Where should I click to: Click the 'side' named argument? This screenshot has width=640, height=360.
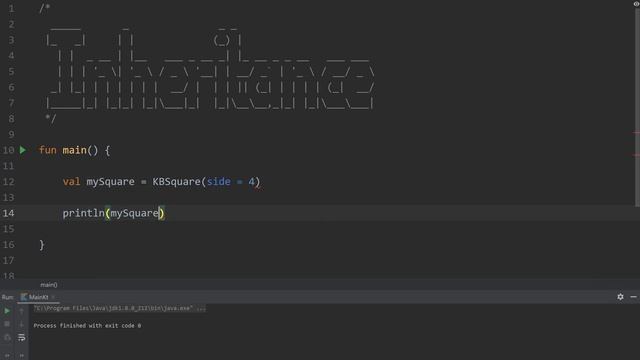click(218, 182)
